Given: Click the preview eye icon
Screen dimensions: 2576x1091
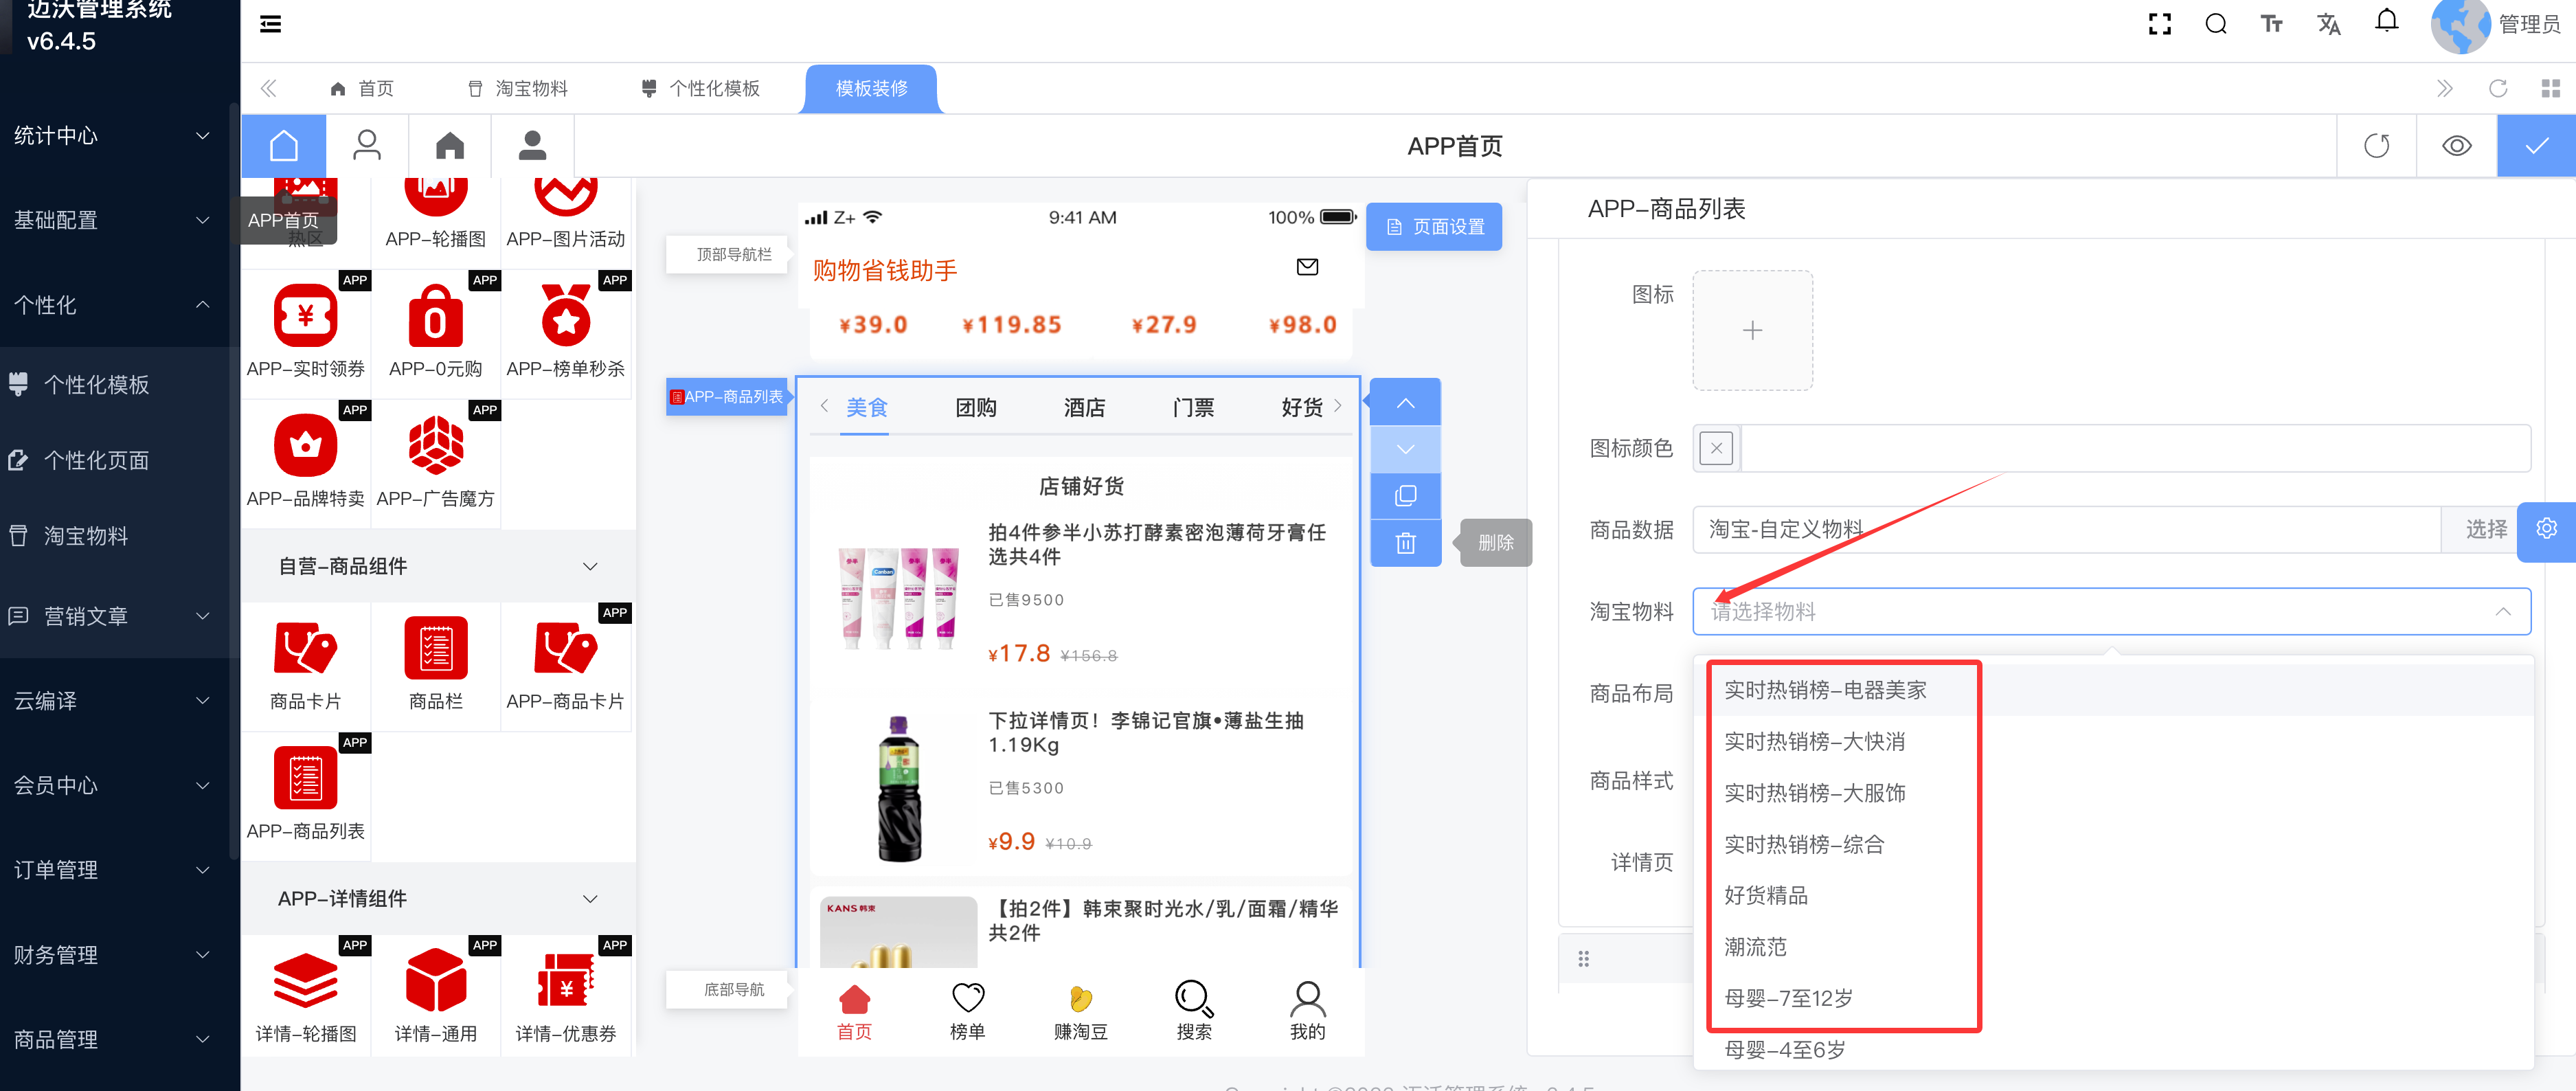Looking at the screenshot, I should click(x=2456, y=146).
